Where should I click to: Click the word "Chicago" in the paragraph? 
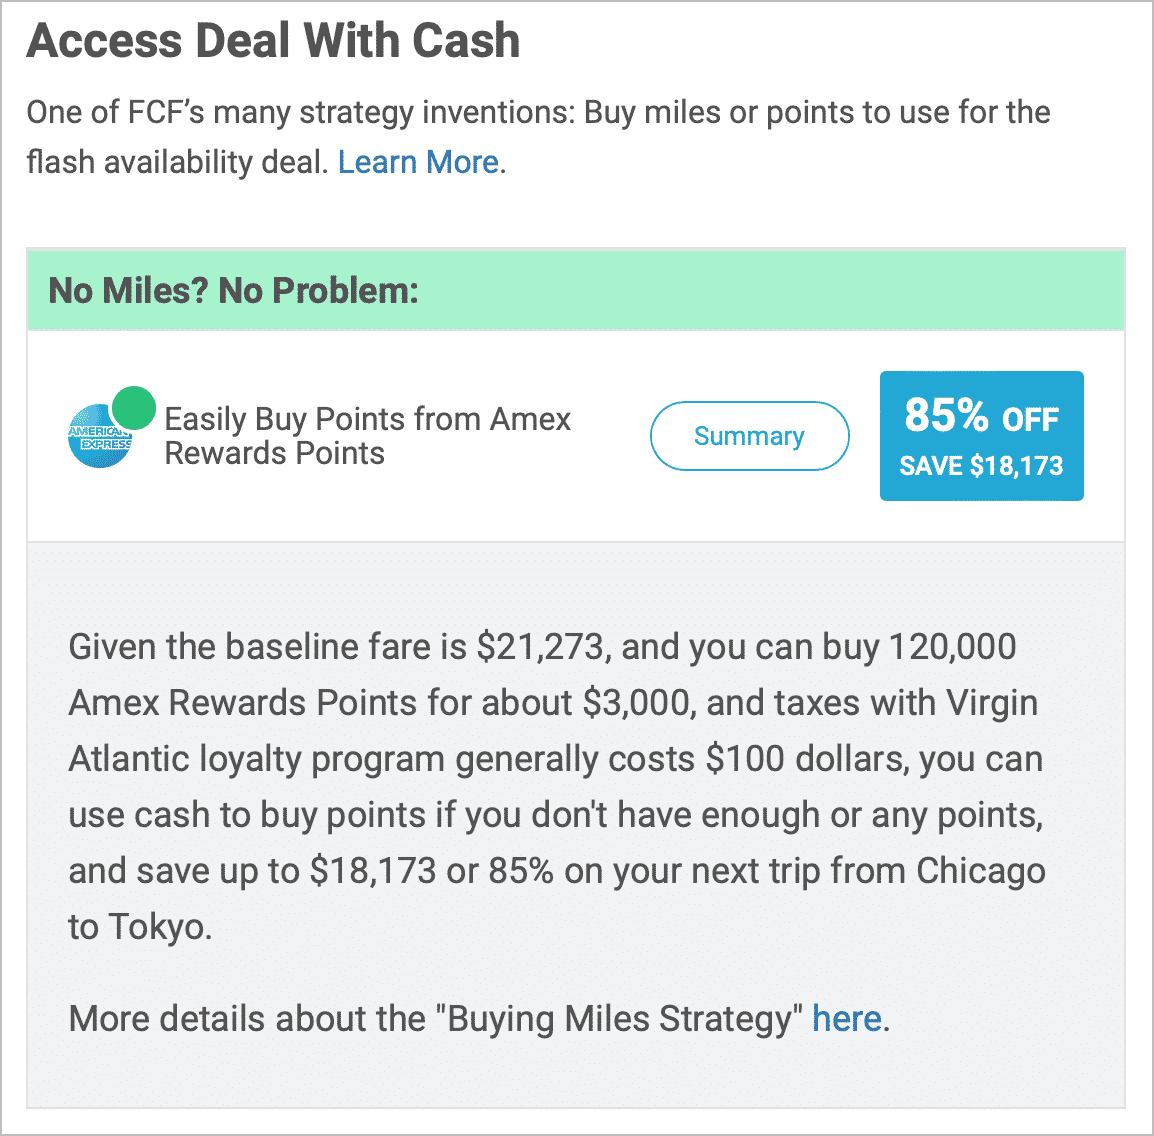tap(980, 870)
